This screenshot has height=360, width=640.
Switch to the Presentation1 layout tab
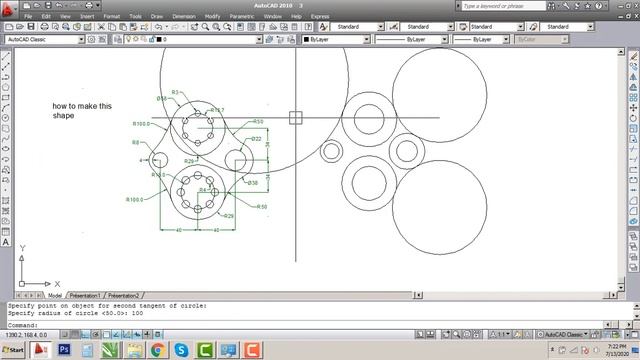click(x=84, y=295)
